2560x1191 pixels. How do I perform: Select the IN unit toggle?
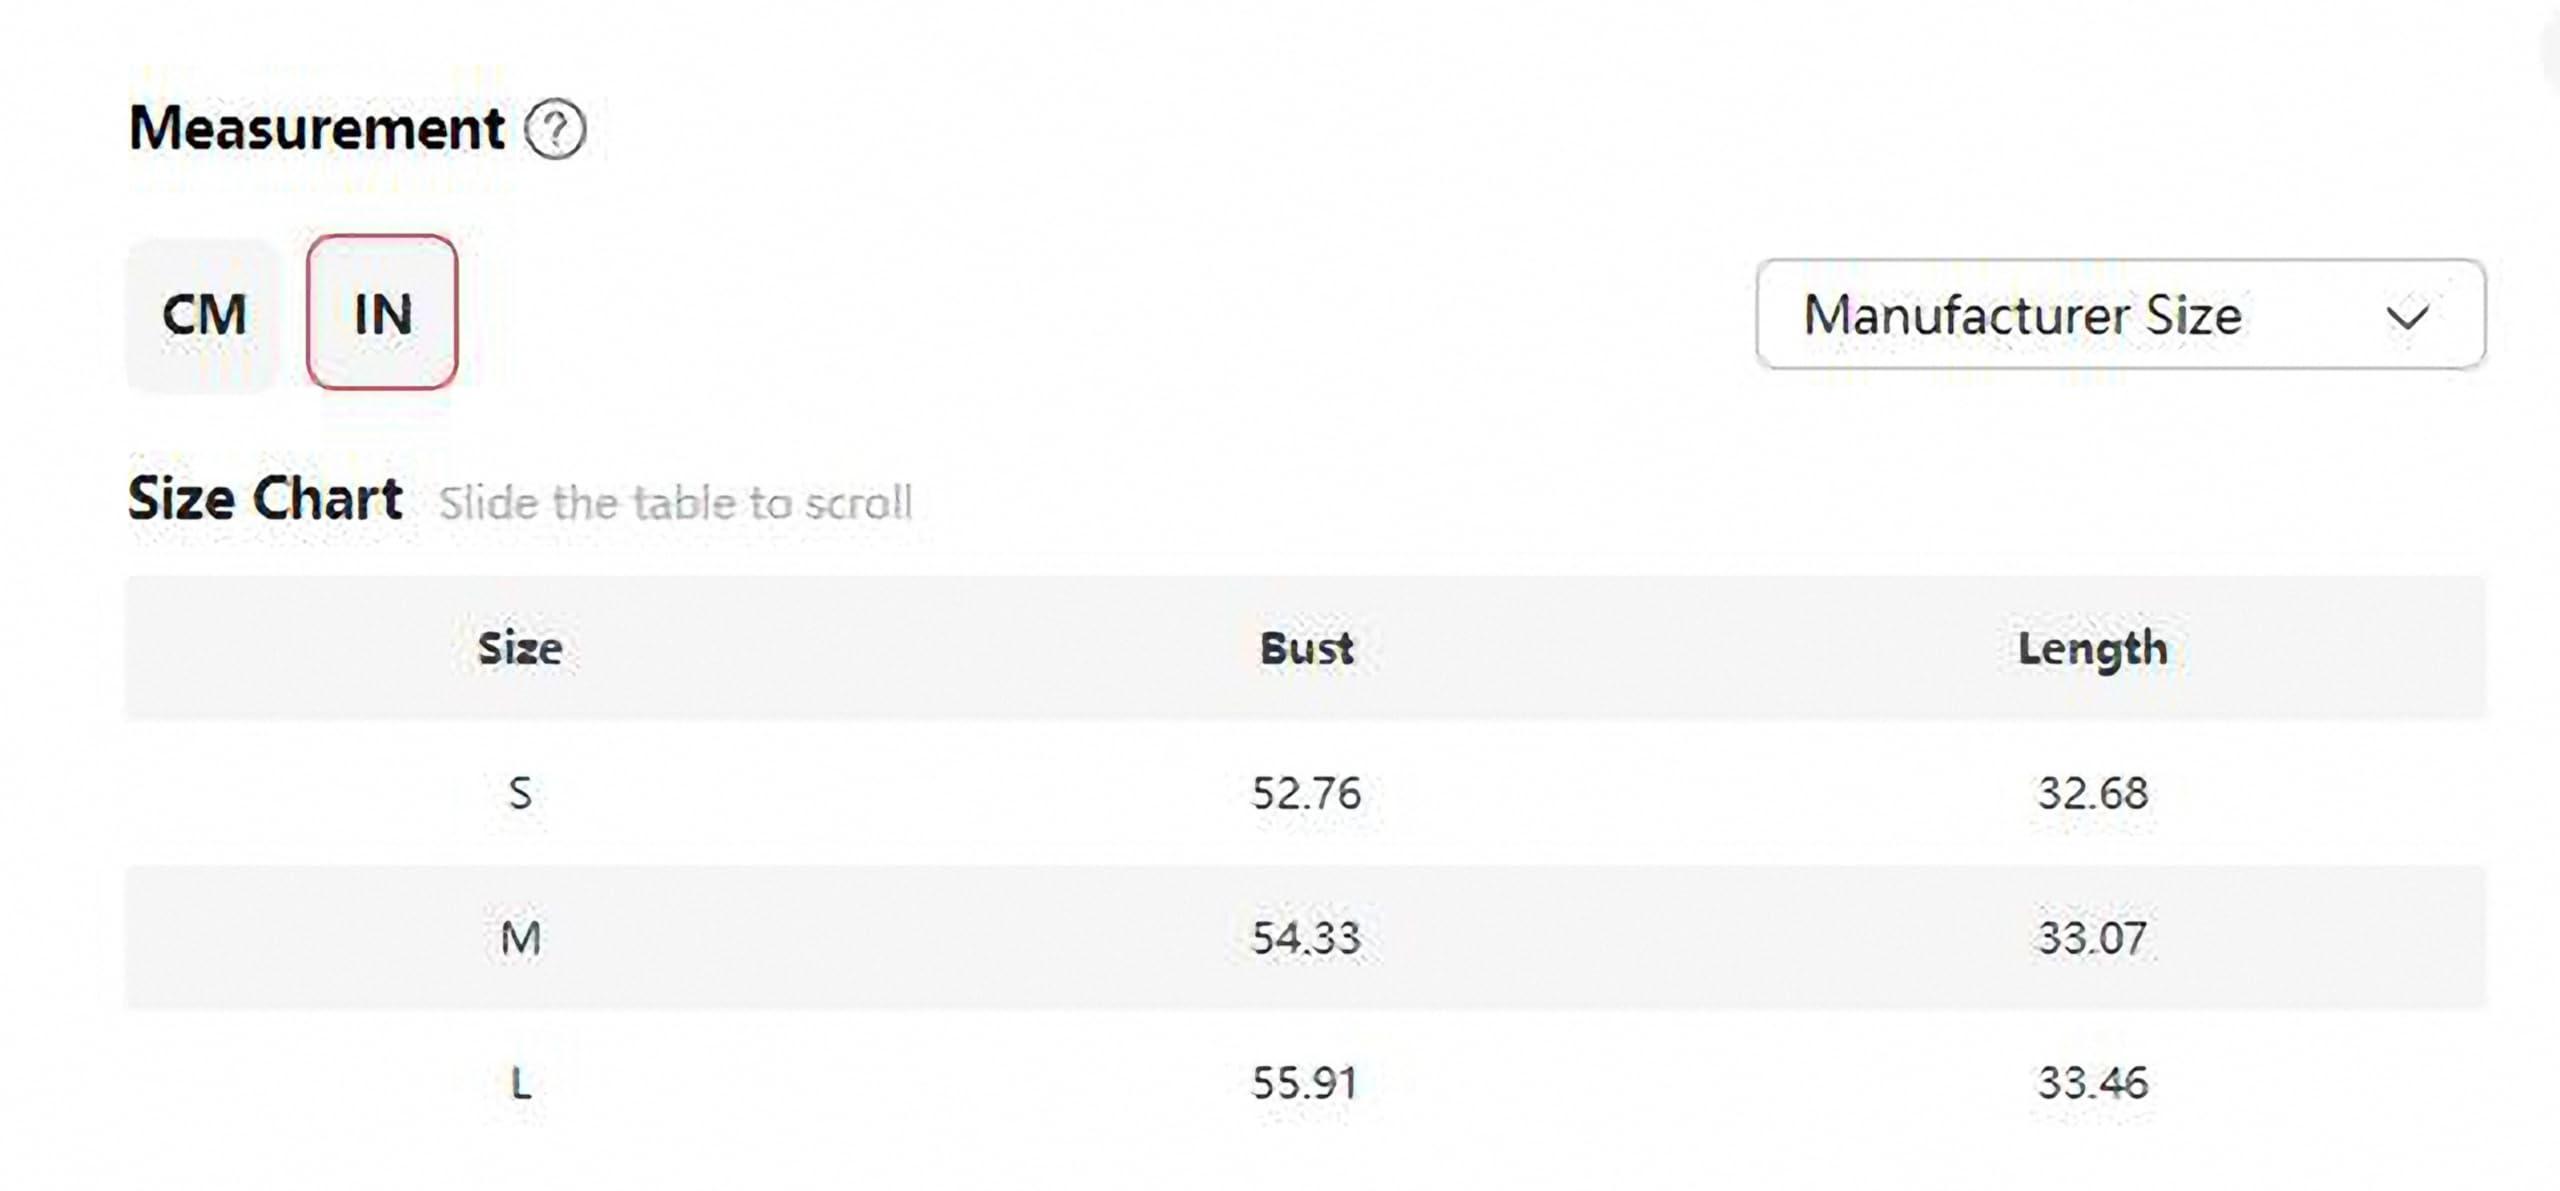(x=382, y=313)
